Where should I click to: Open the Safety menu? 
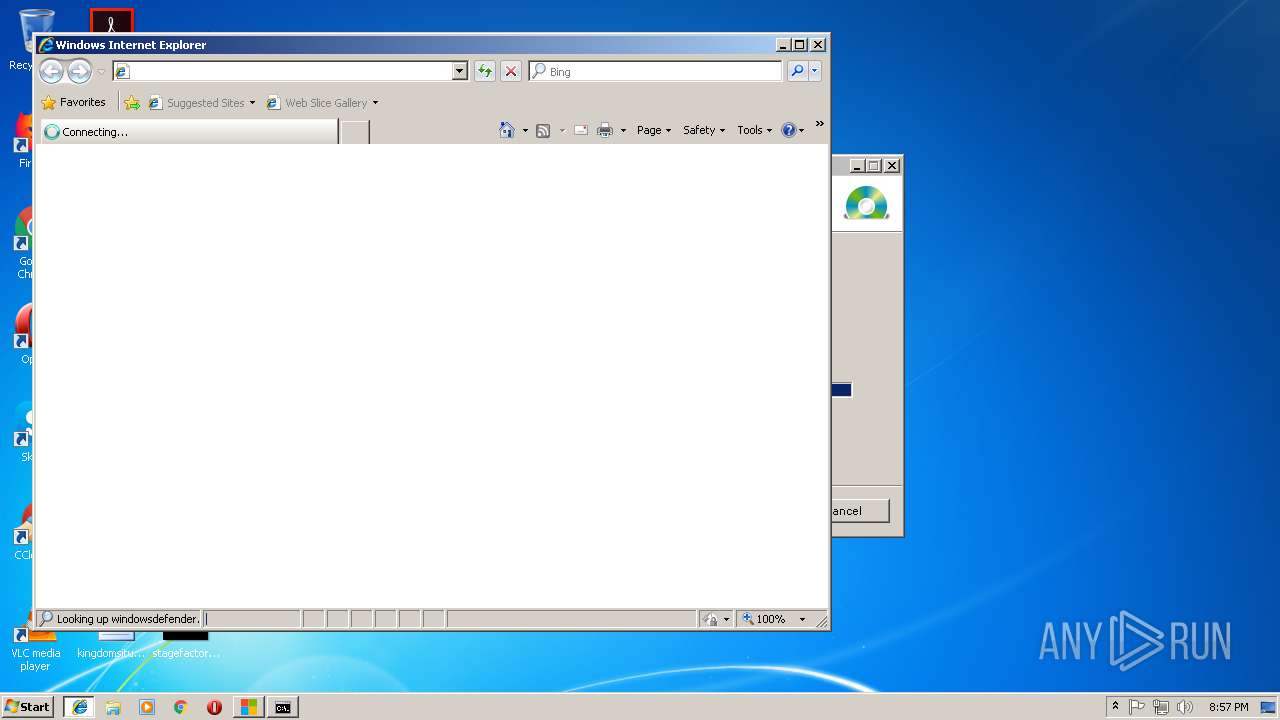click(704, 130)
